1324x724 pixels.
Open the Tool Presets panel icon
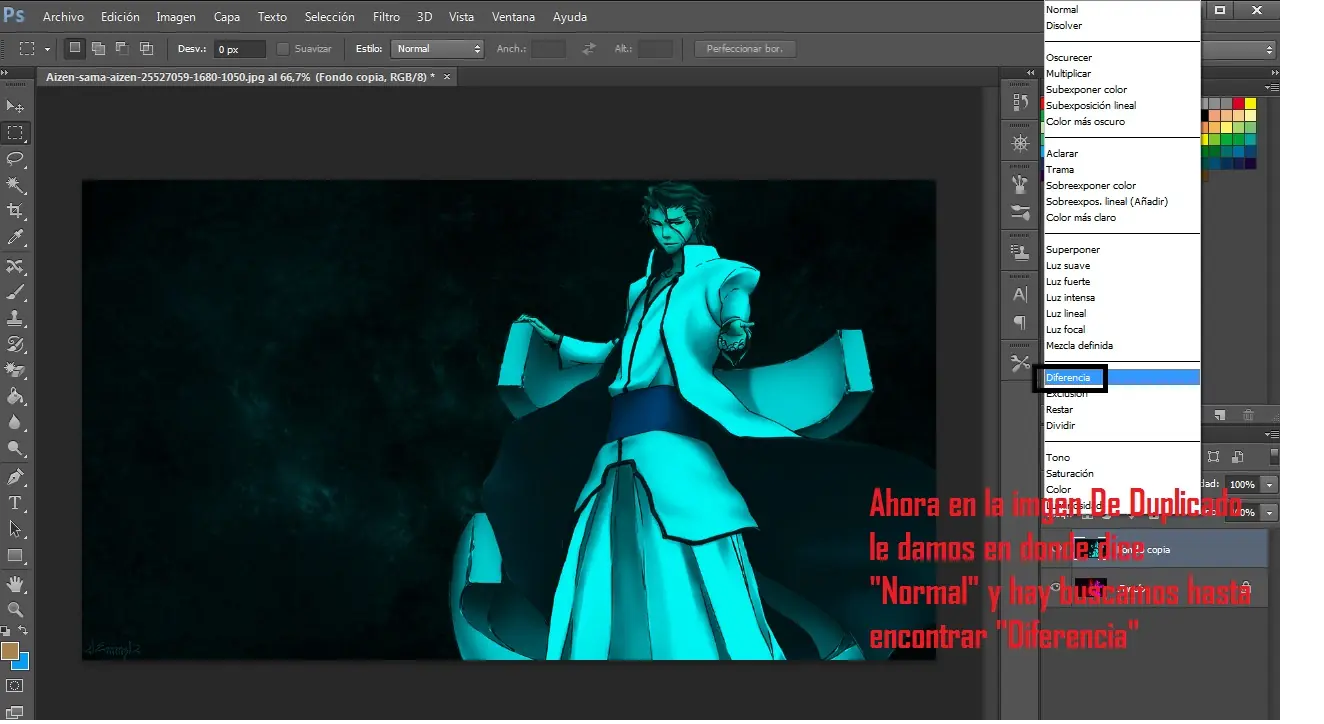(x=1020, y=363)
